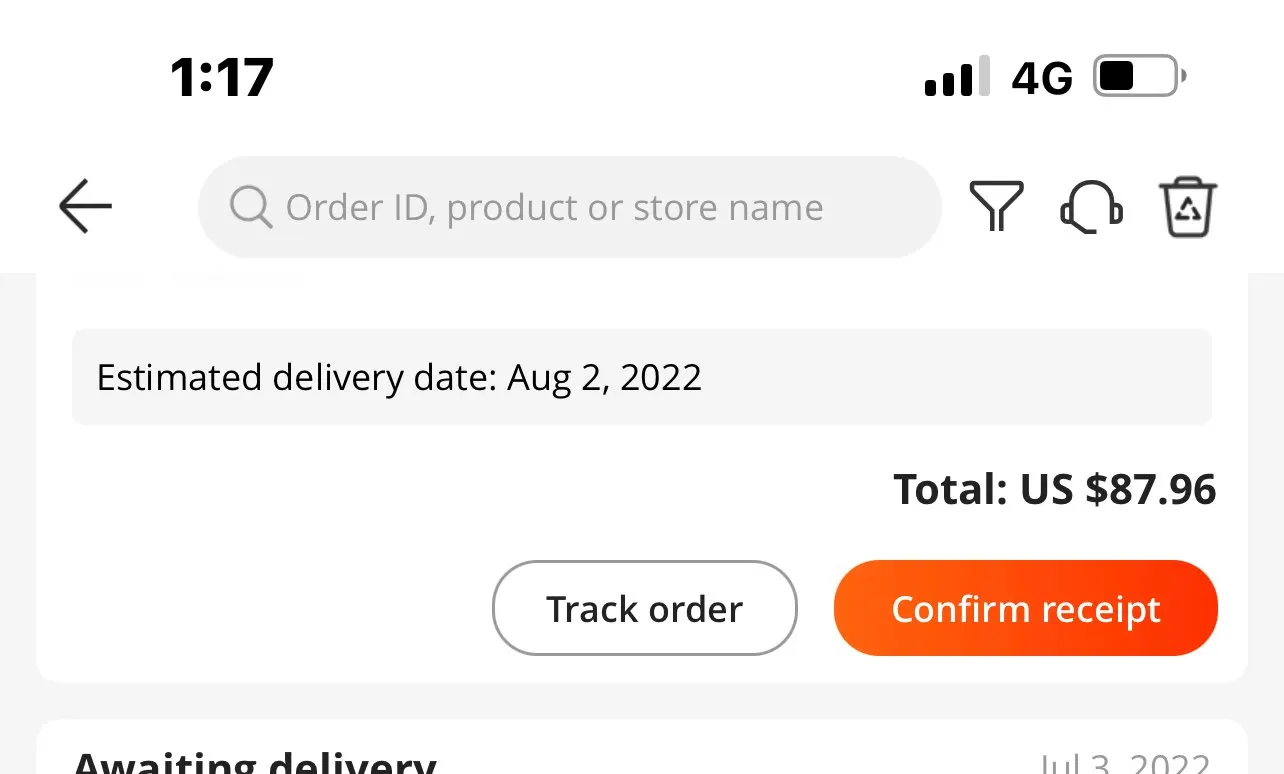Tap the Awaiting delivery order heading
The image size is (1284, 774).
tap(255, 762)
